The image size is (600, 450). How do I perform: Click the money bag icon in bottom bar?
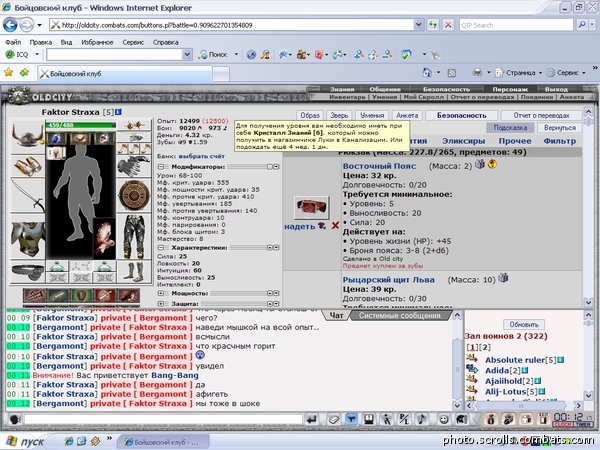pos(491,420)
